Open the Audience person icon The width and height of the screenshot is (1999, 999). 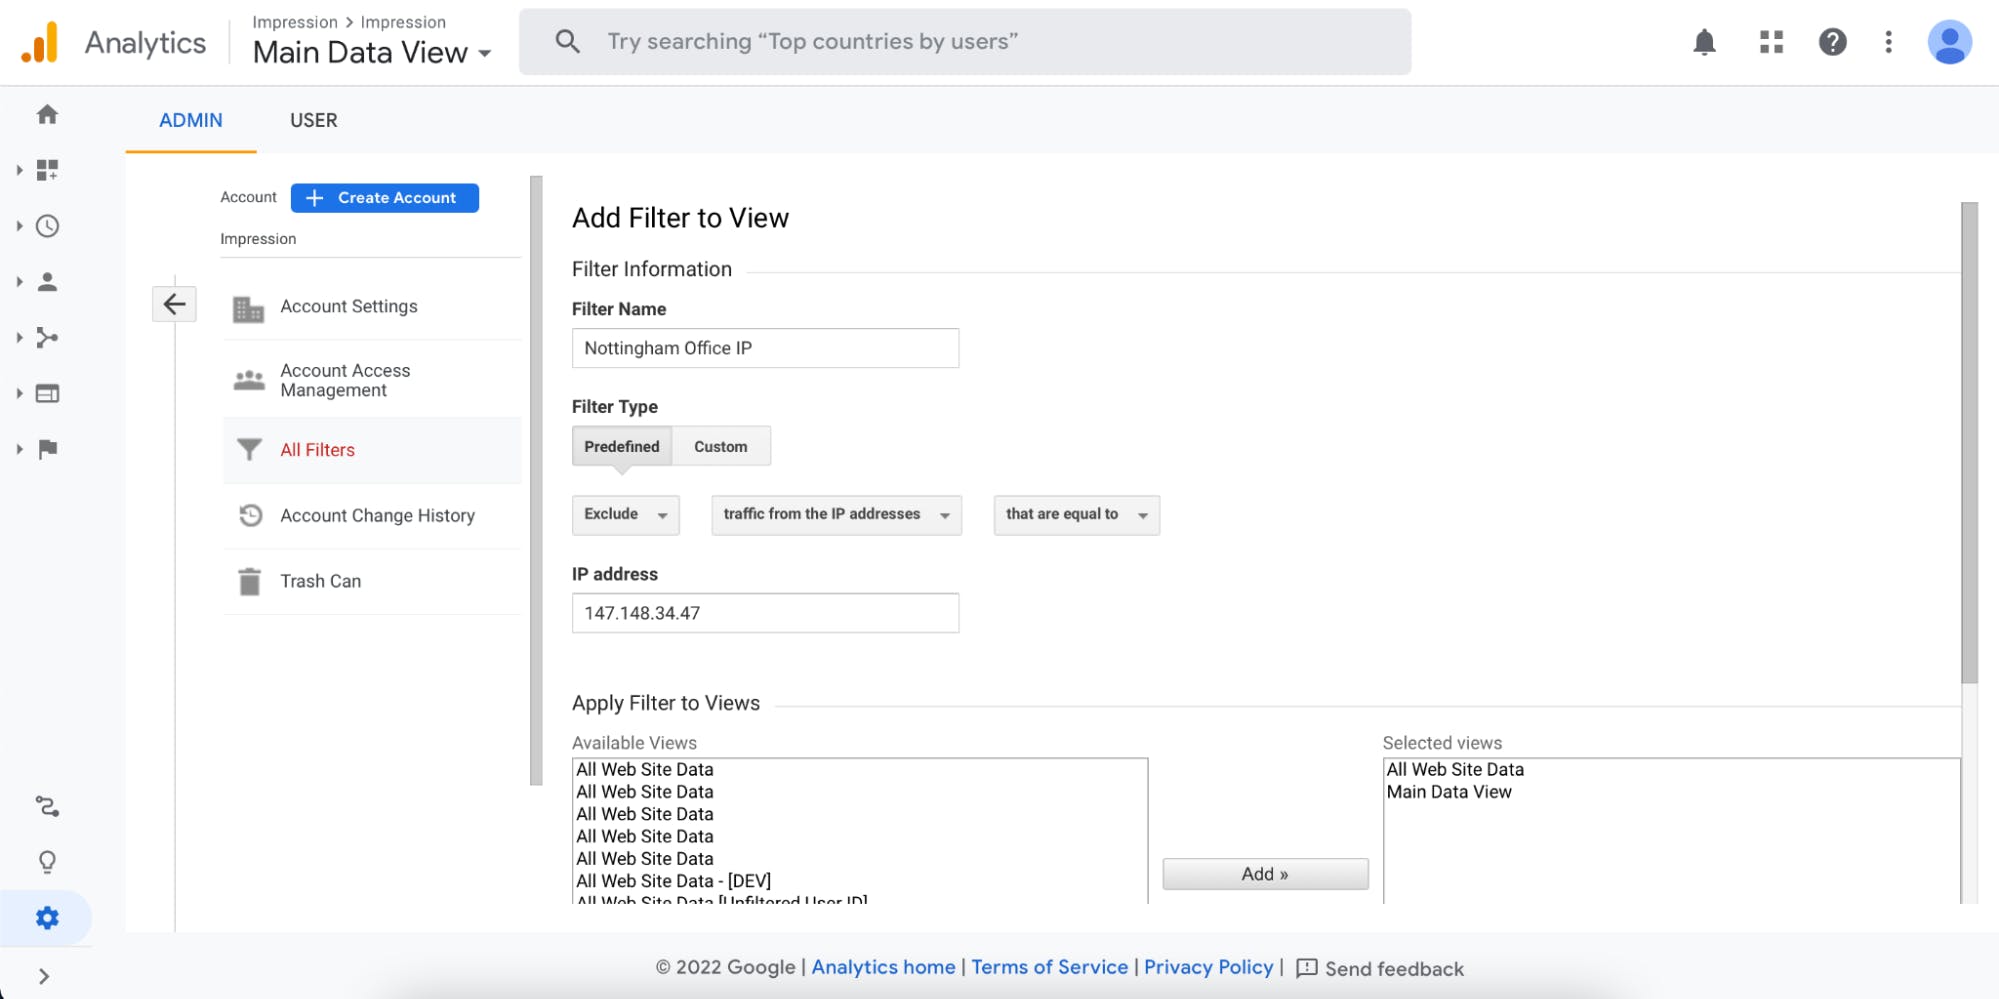point(47,282)
